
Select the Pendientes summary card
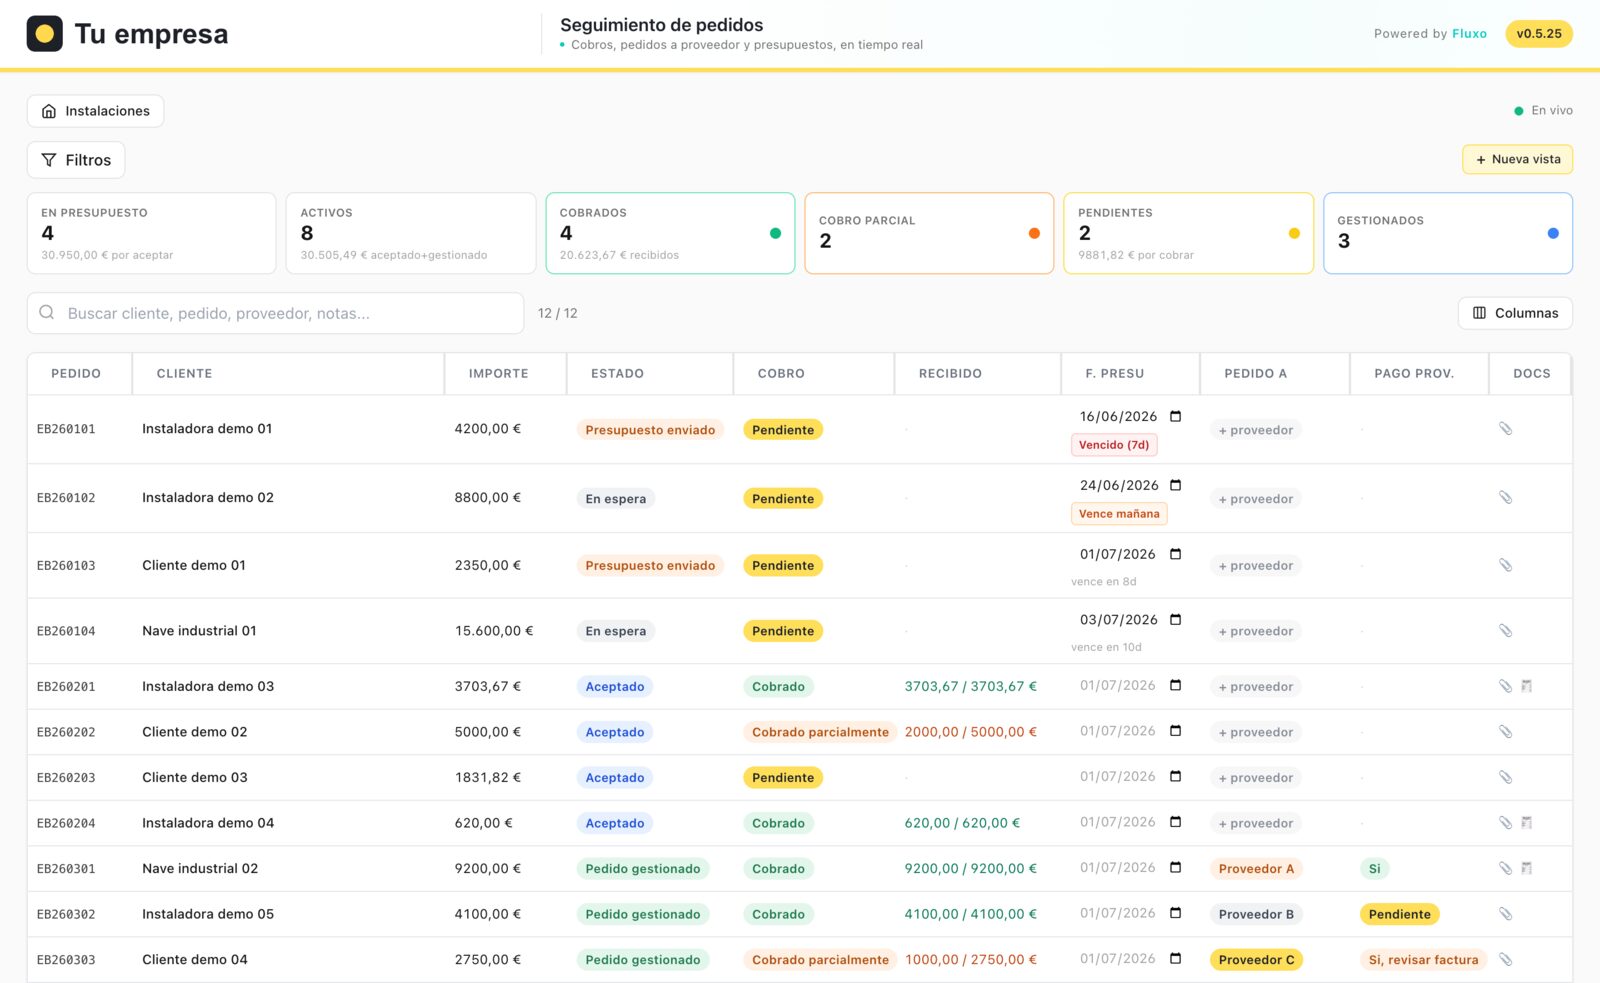click(1188, 233)
